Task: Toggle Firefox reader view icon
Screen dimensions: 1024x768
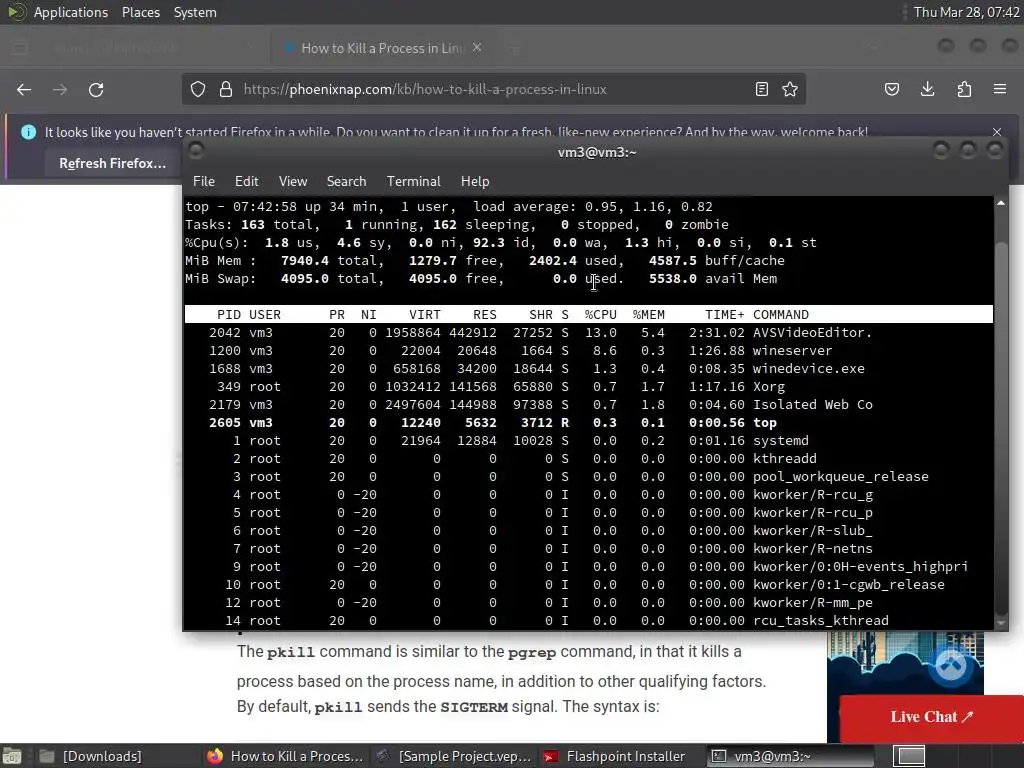Action: [761, 89]
